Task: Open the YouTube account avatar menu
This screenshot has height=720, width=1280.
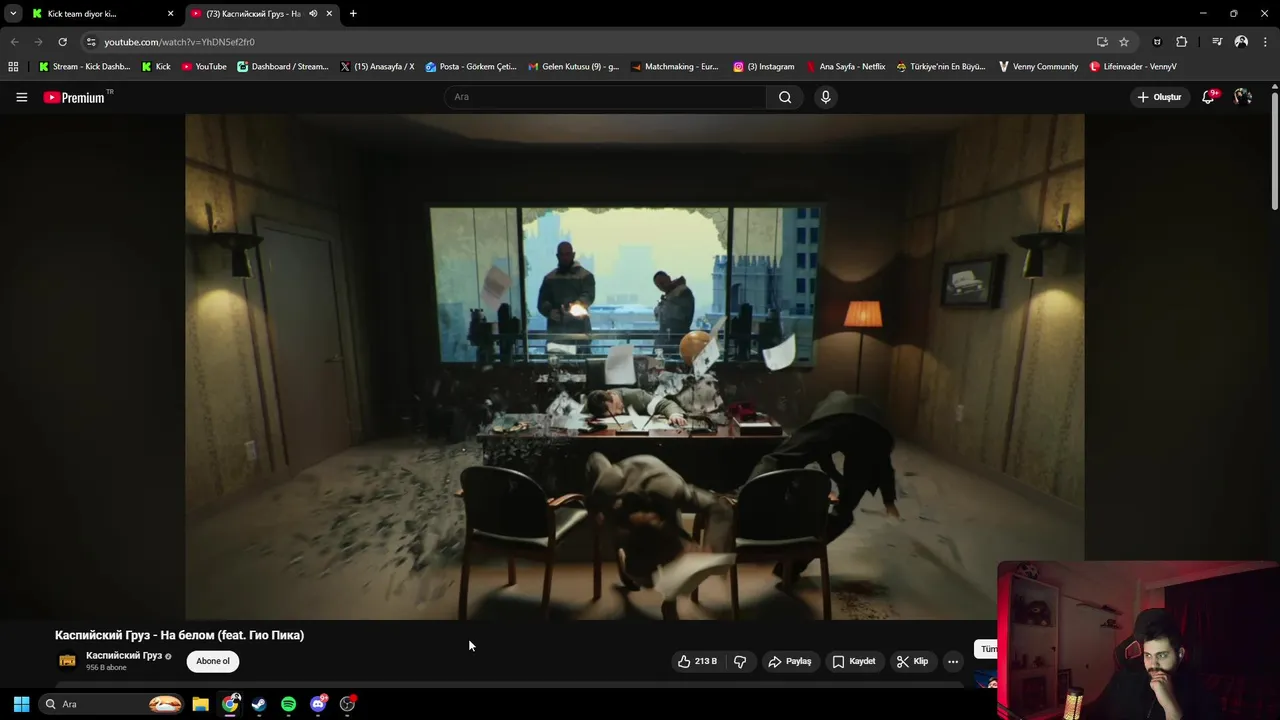Action: pyautogui.click(x=1243, y=97)
